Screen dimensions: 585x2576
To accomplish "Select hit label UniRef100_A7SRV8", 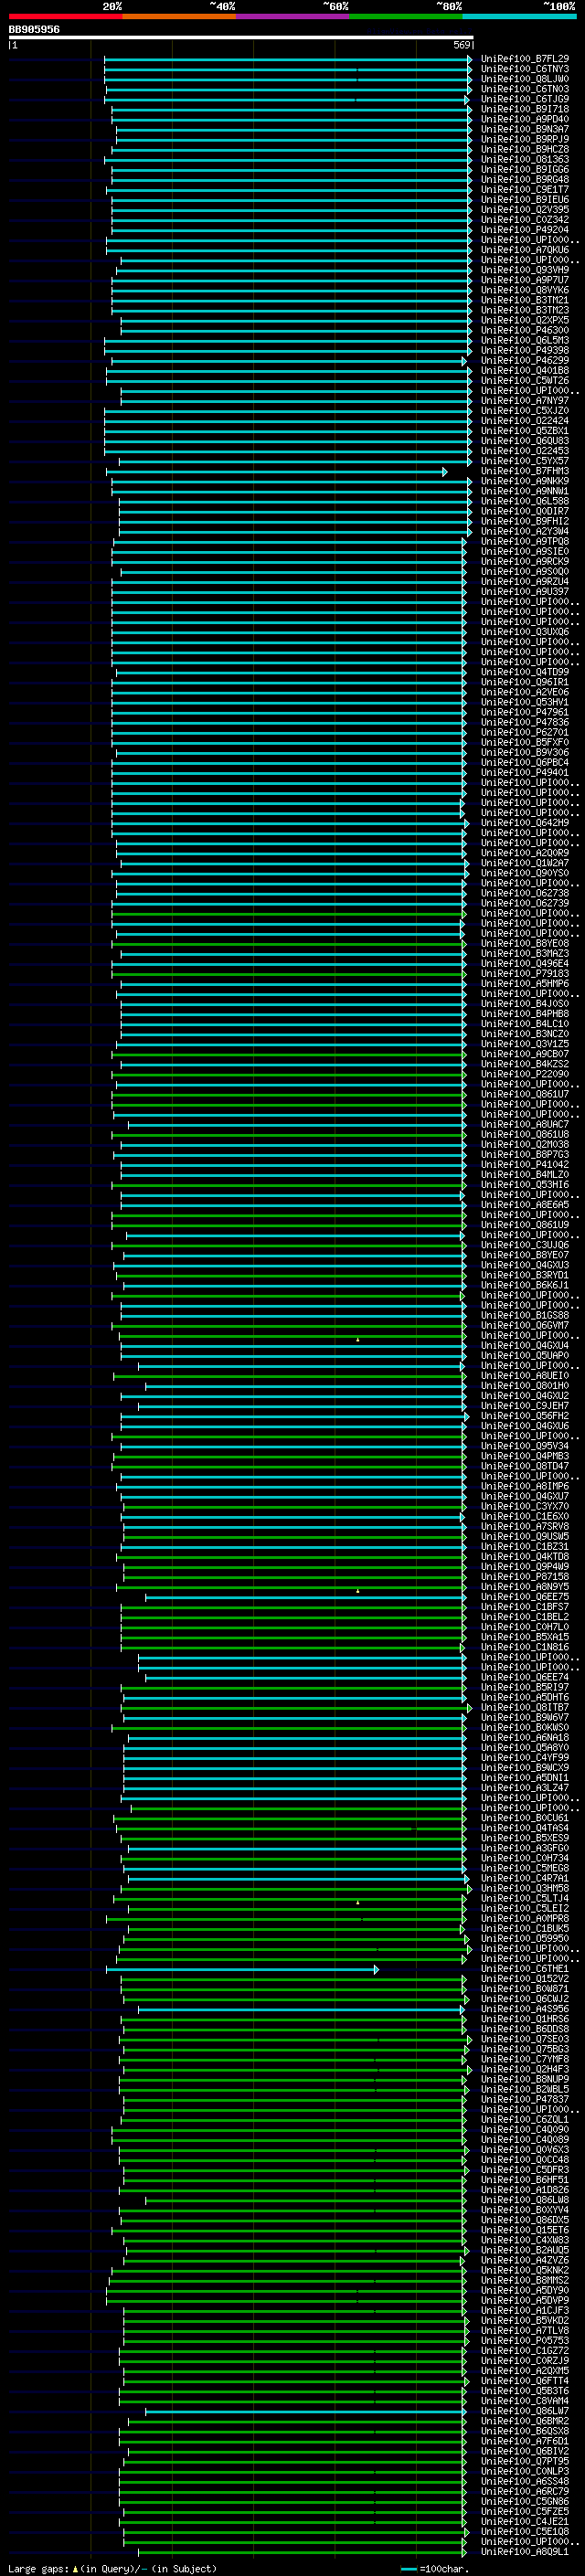I will point(525,1527).
